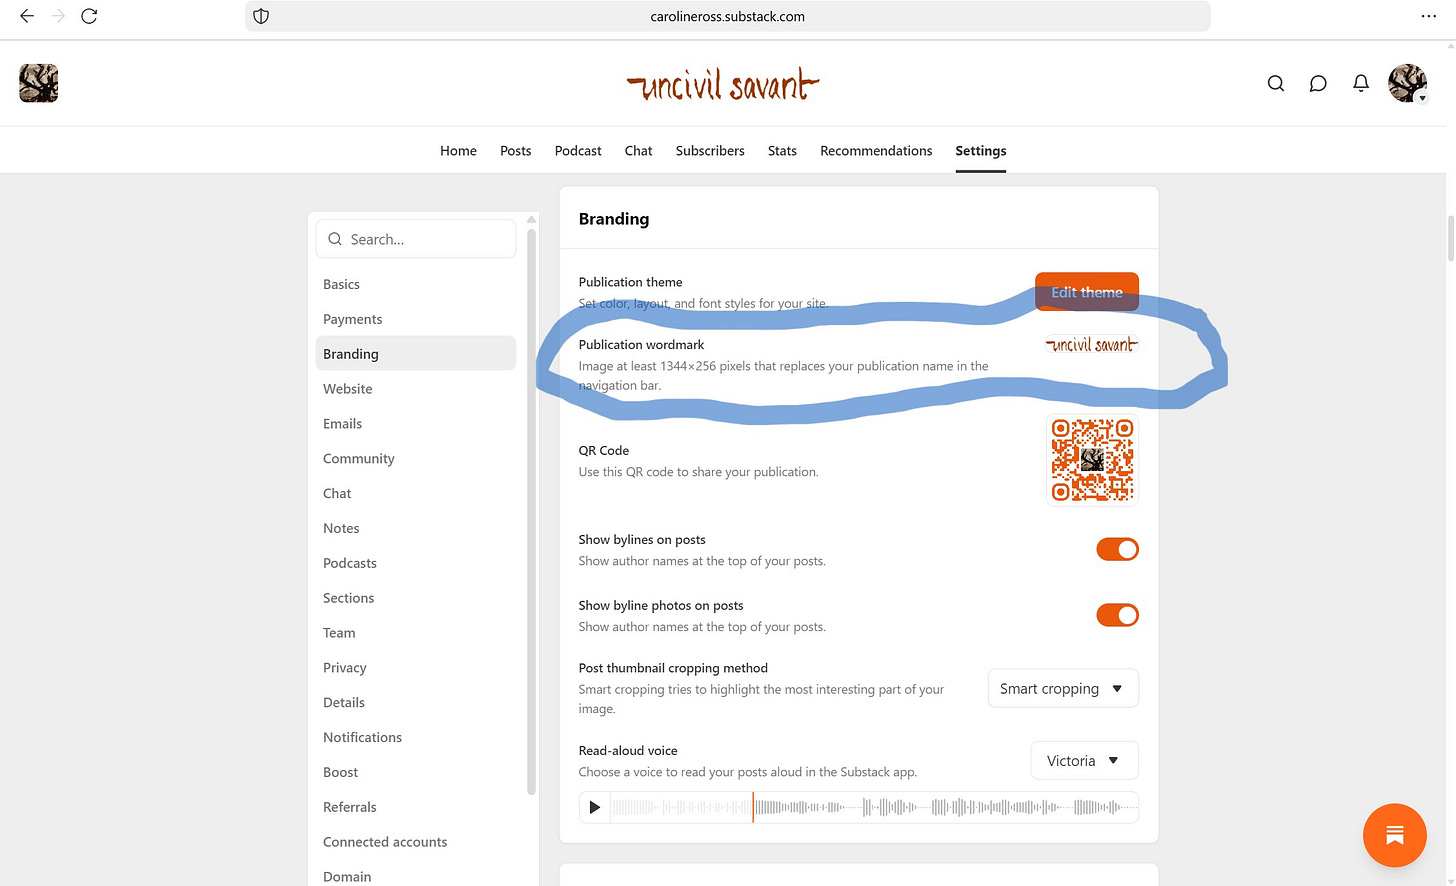
Task: Click the shield icon in address bar
Action: click(x=261, y=16)
